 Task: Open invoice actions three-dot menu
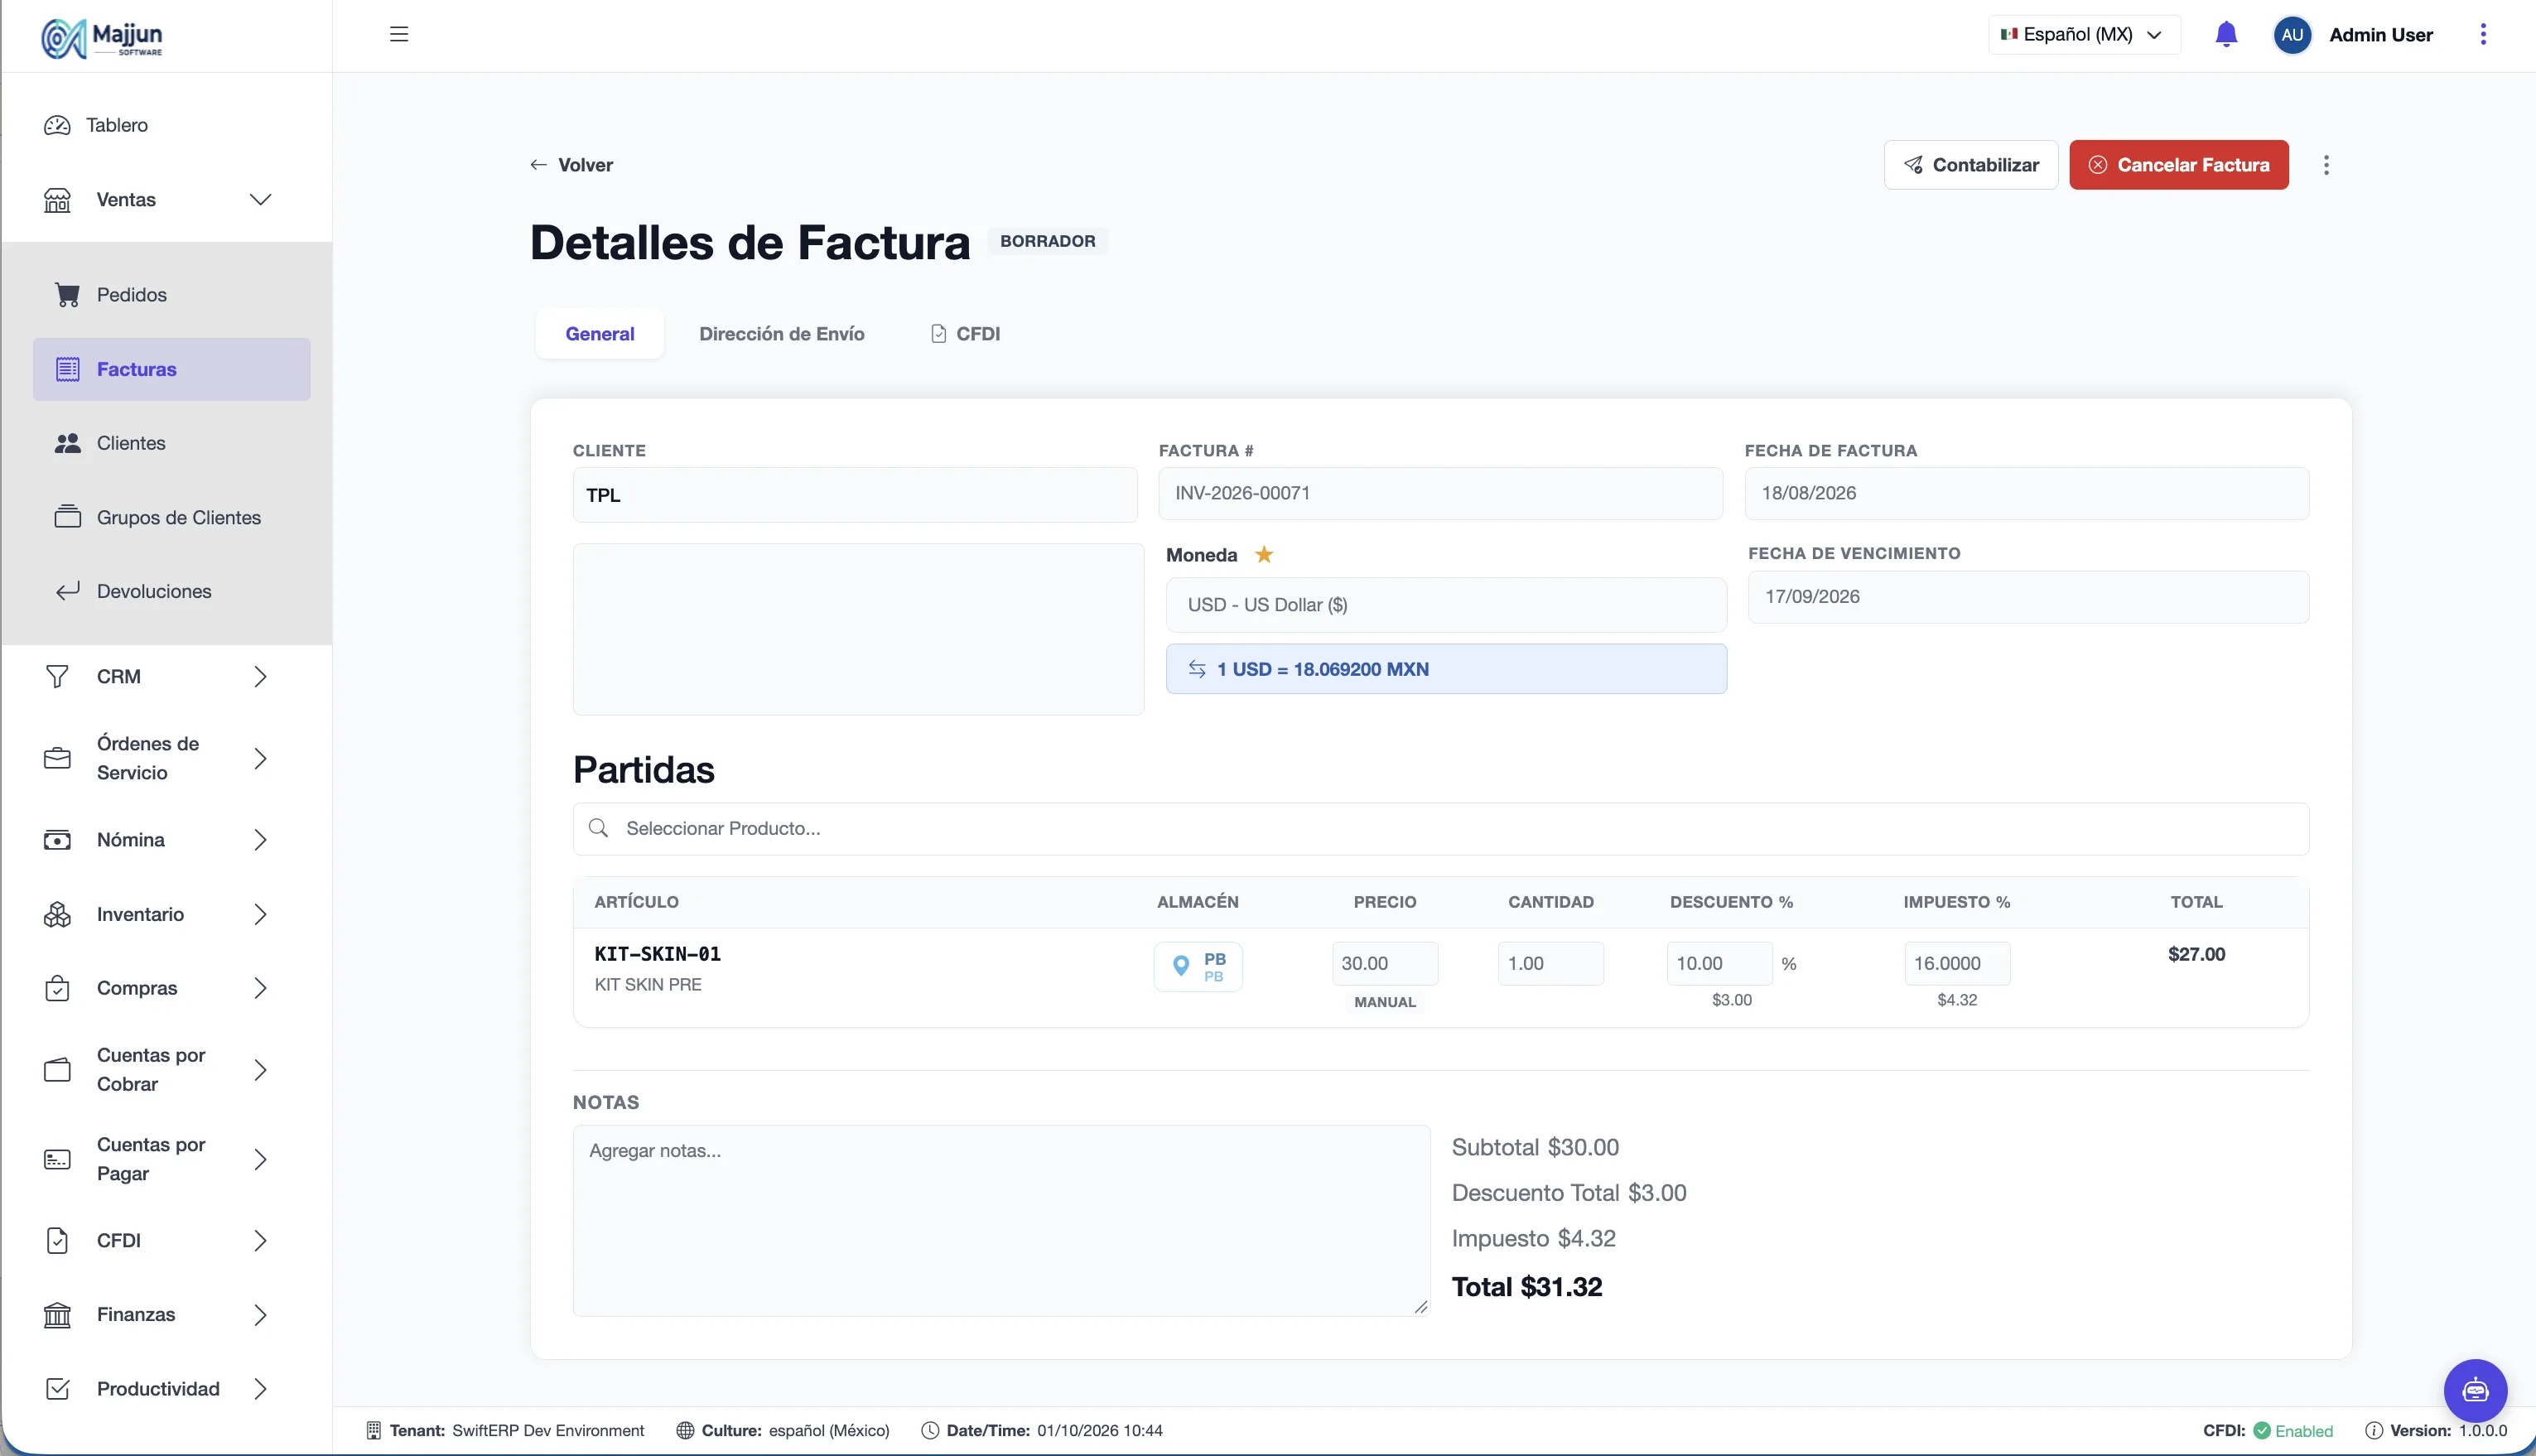[x=2326, y=165]
